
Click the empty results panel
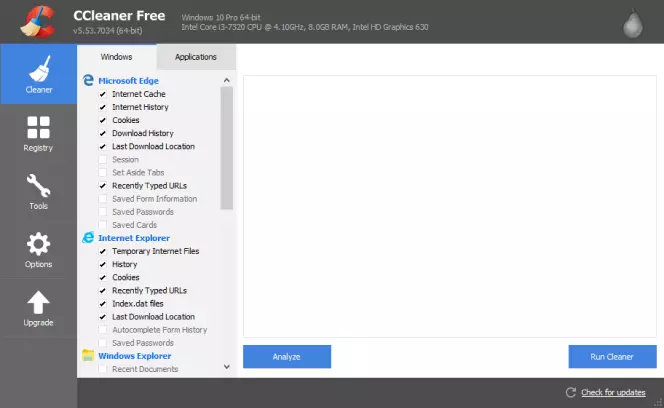click(x=450, y=206)
